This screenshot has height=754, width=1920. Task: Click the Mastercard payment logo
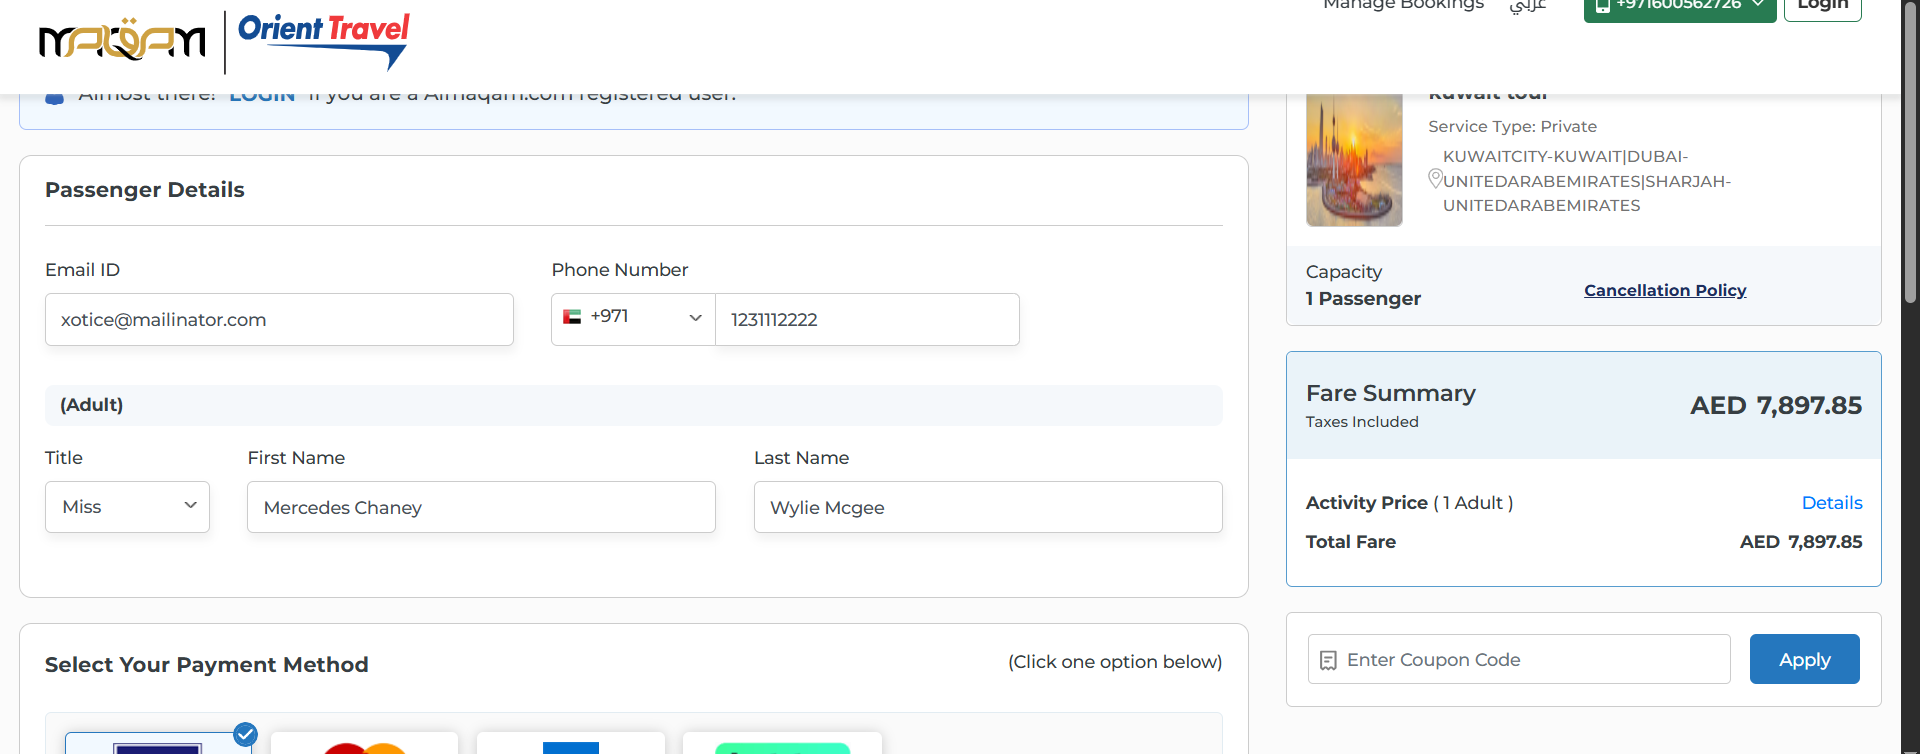364,746
